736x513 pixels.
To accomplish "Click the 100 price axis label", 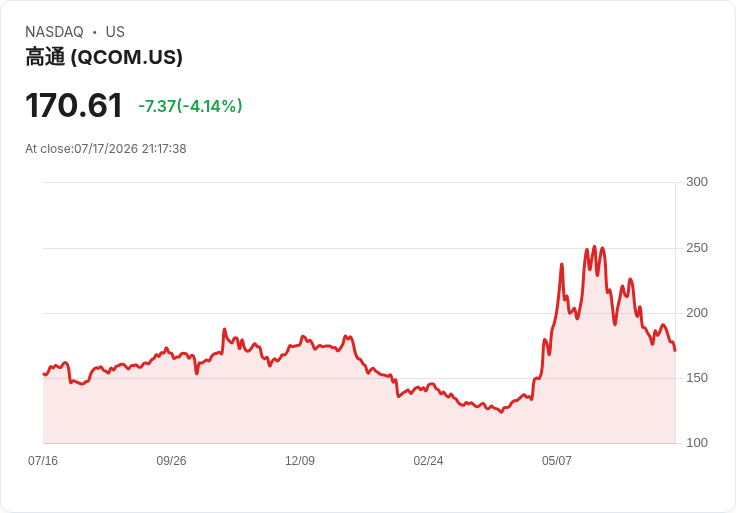I will coord(697,443).
